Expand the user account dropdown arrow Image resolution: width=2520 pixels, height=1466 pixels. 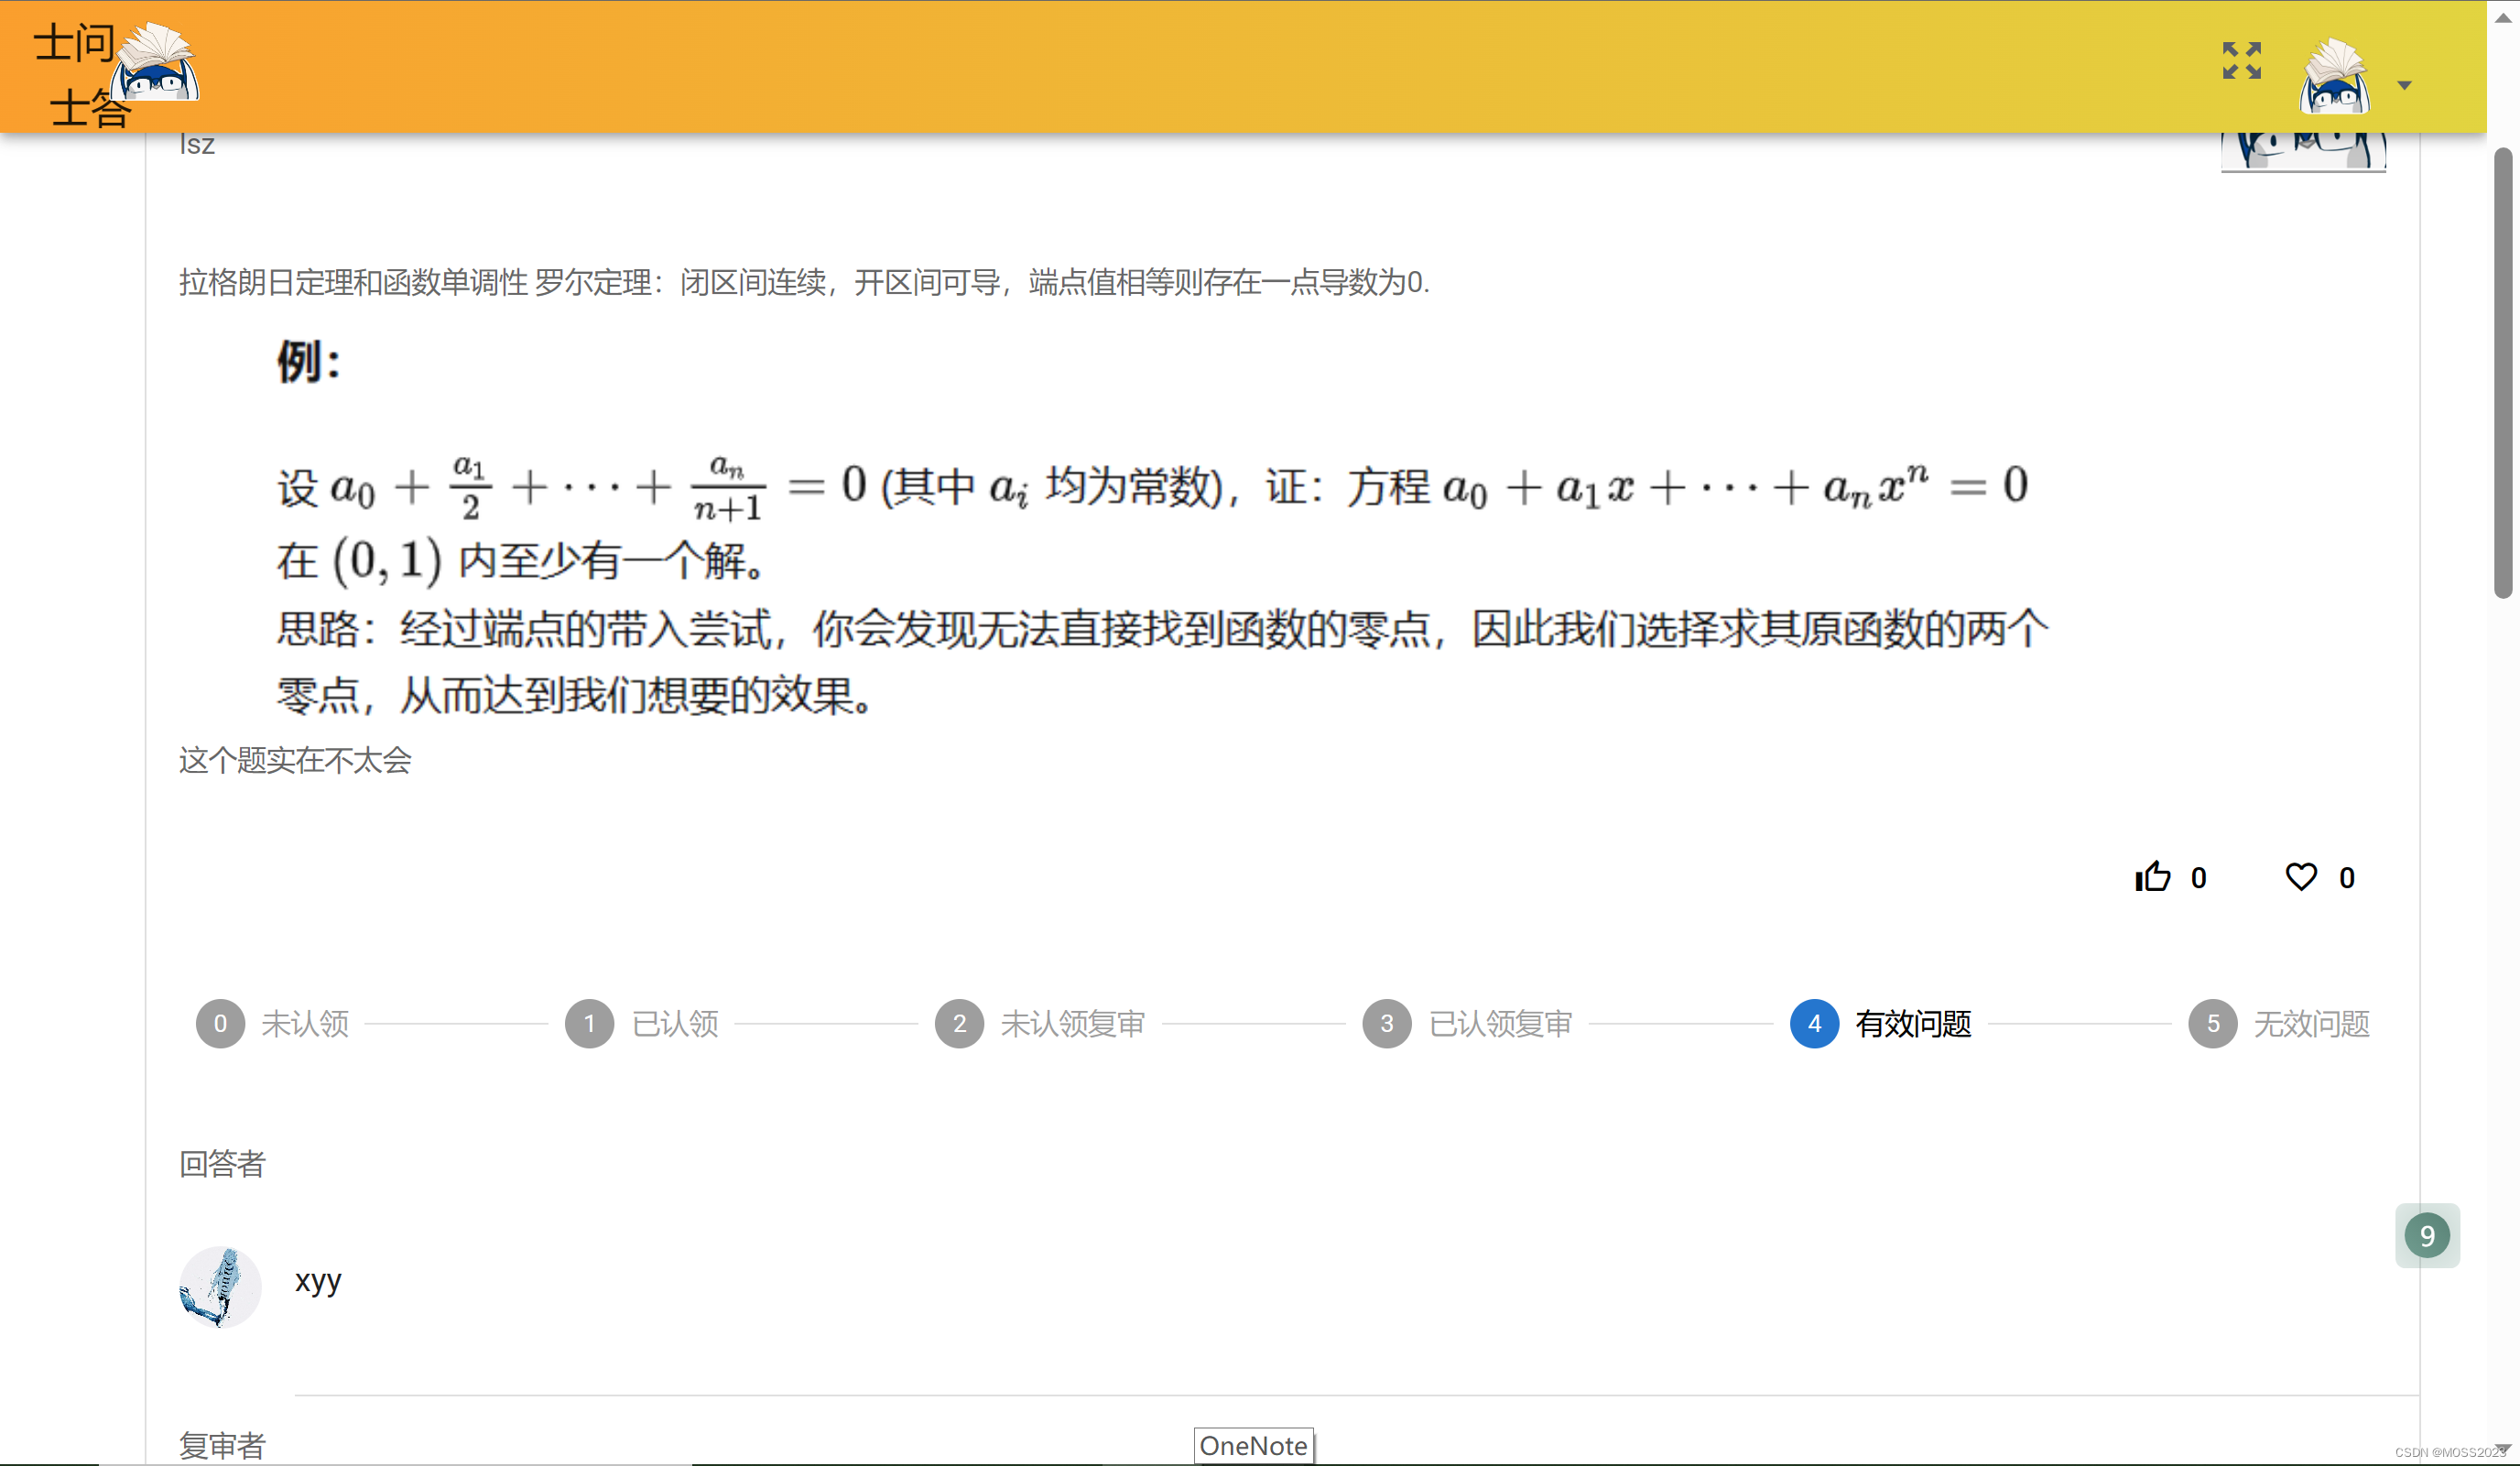(2404, 86)
